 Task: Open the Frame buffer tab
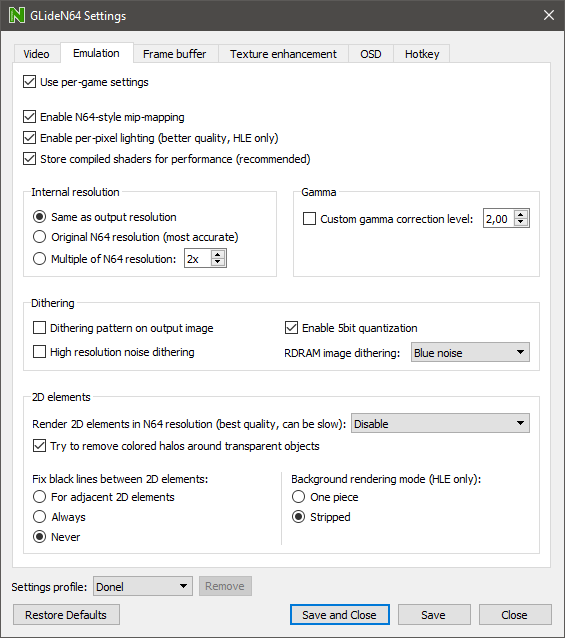175,54
